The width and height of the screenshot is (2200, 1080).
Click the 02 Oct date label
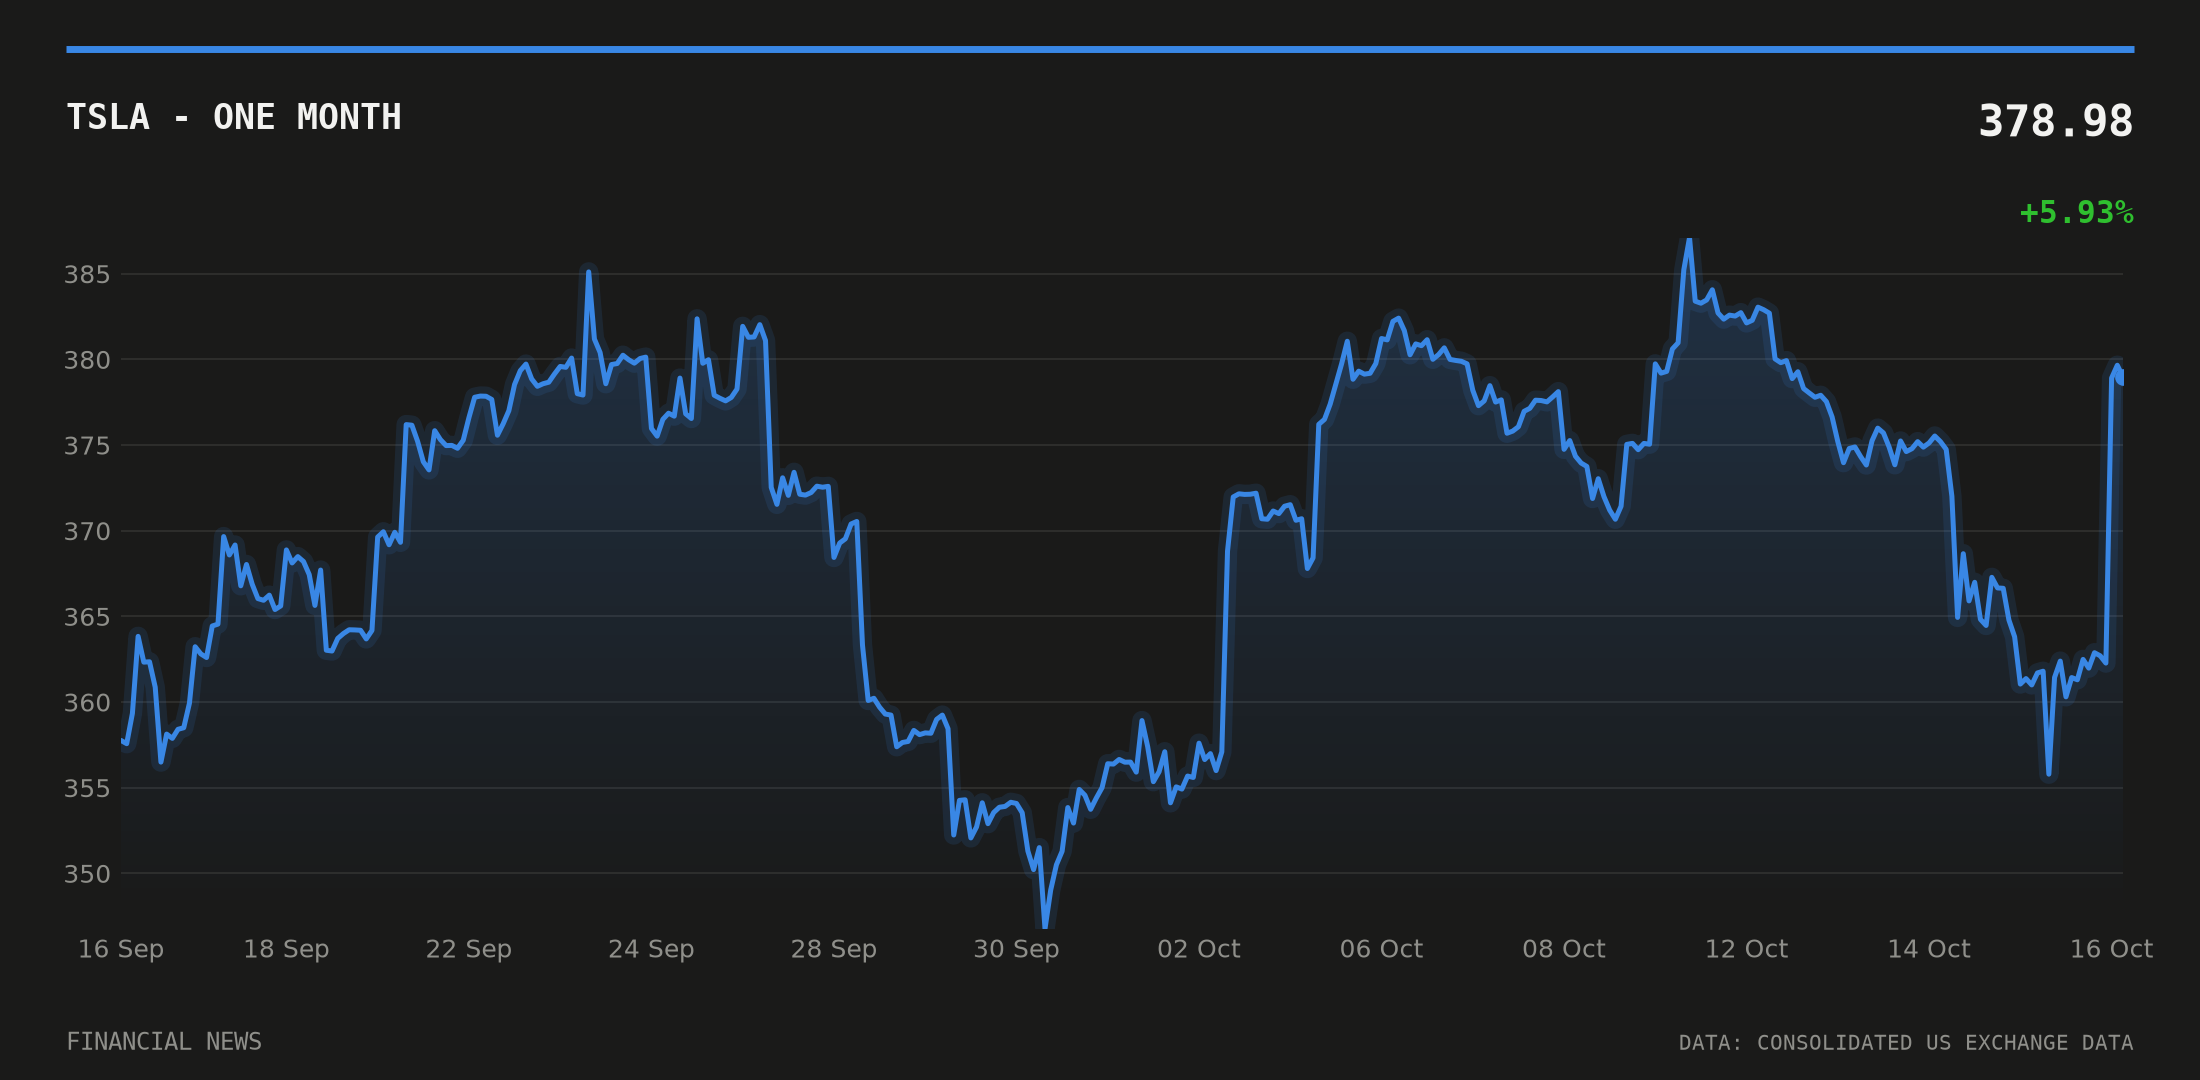pyautogui.click(x=1199, y=949)
